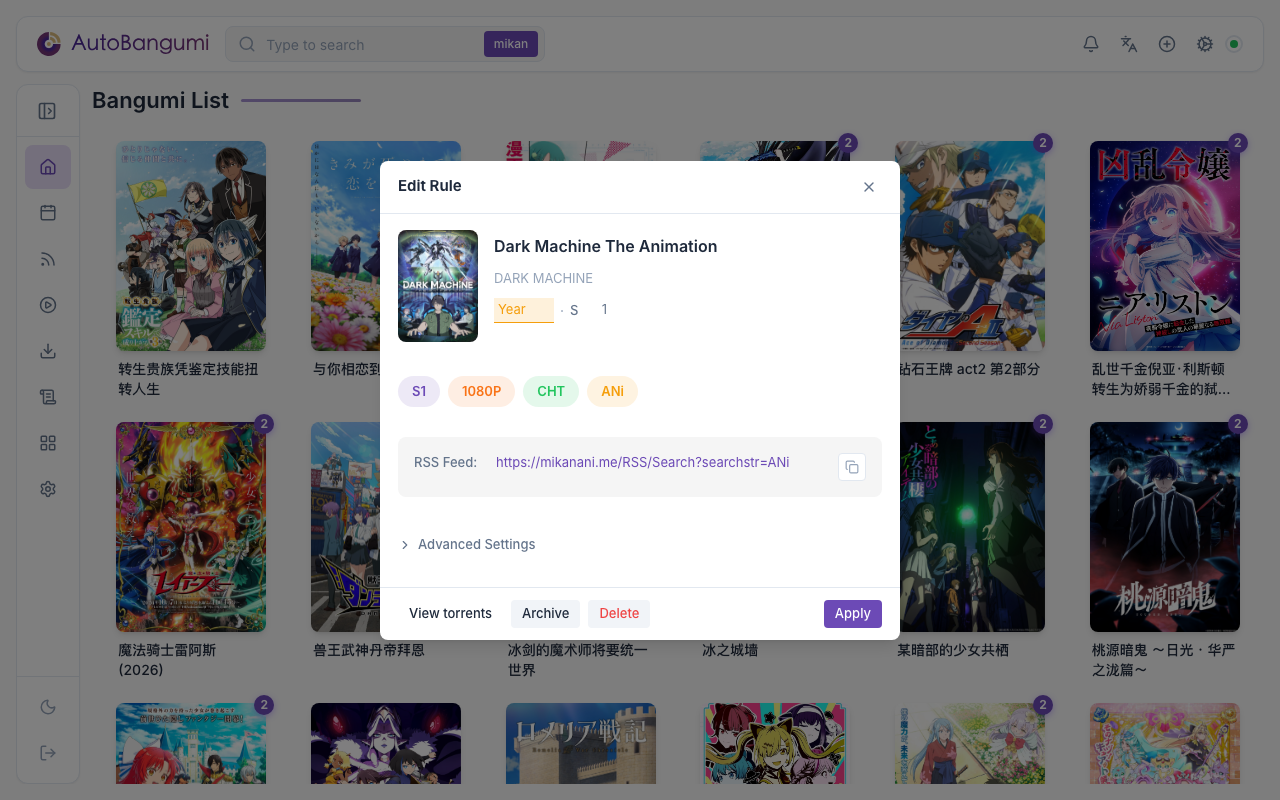Expand Advanced Settings section

pyautogui.click(x=467, y=544)
